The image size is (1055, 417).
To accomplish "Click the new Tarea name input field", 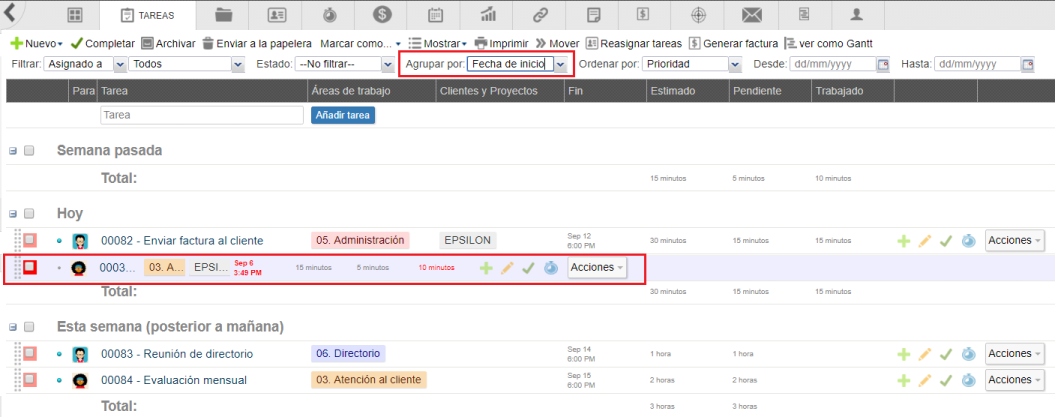I will pyautogui.click(x=201, y=115).
